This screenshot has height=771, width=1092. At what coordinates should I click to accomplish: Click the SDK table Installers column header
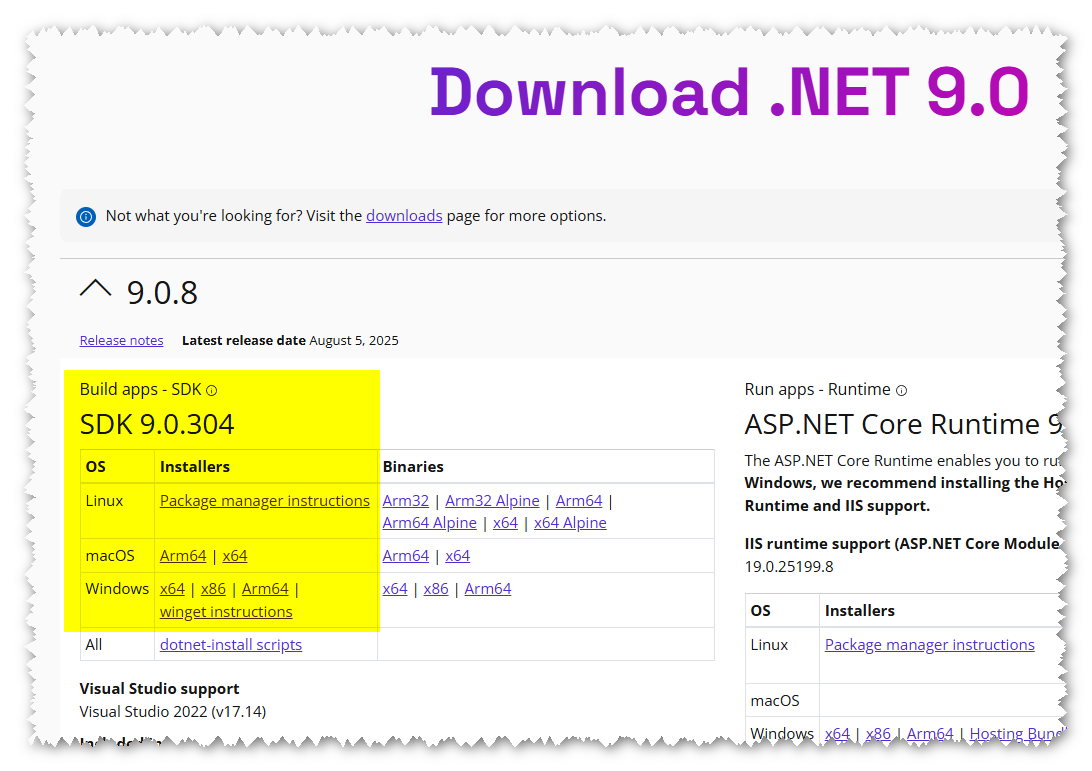[x=195, y=467]
